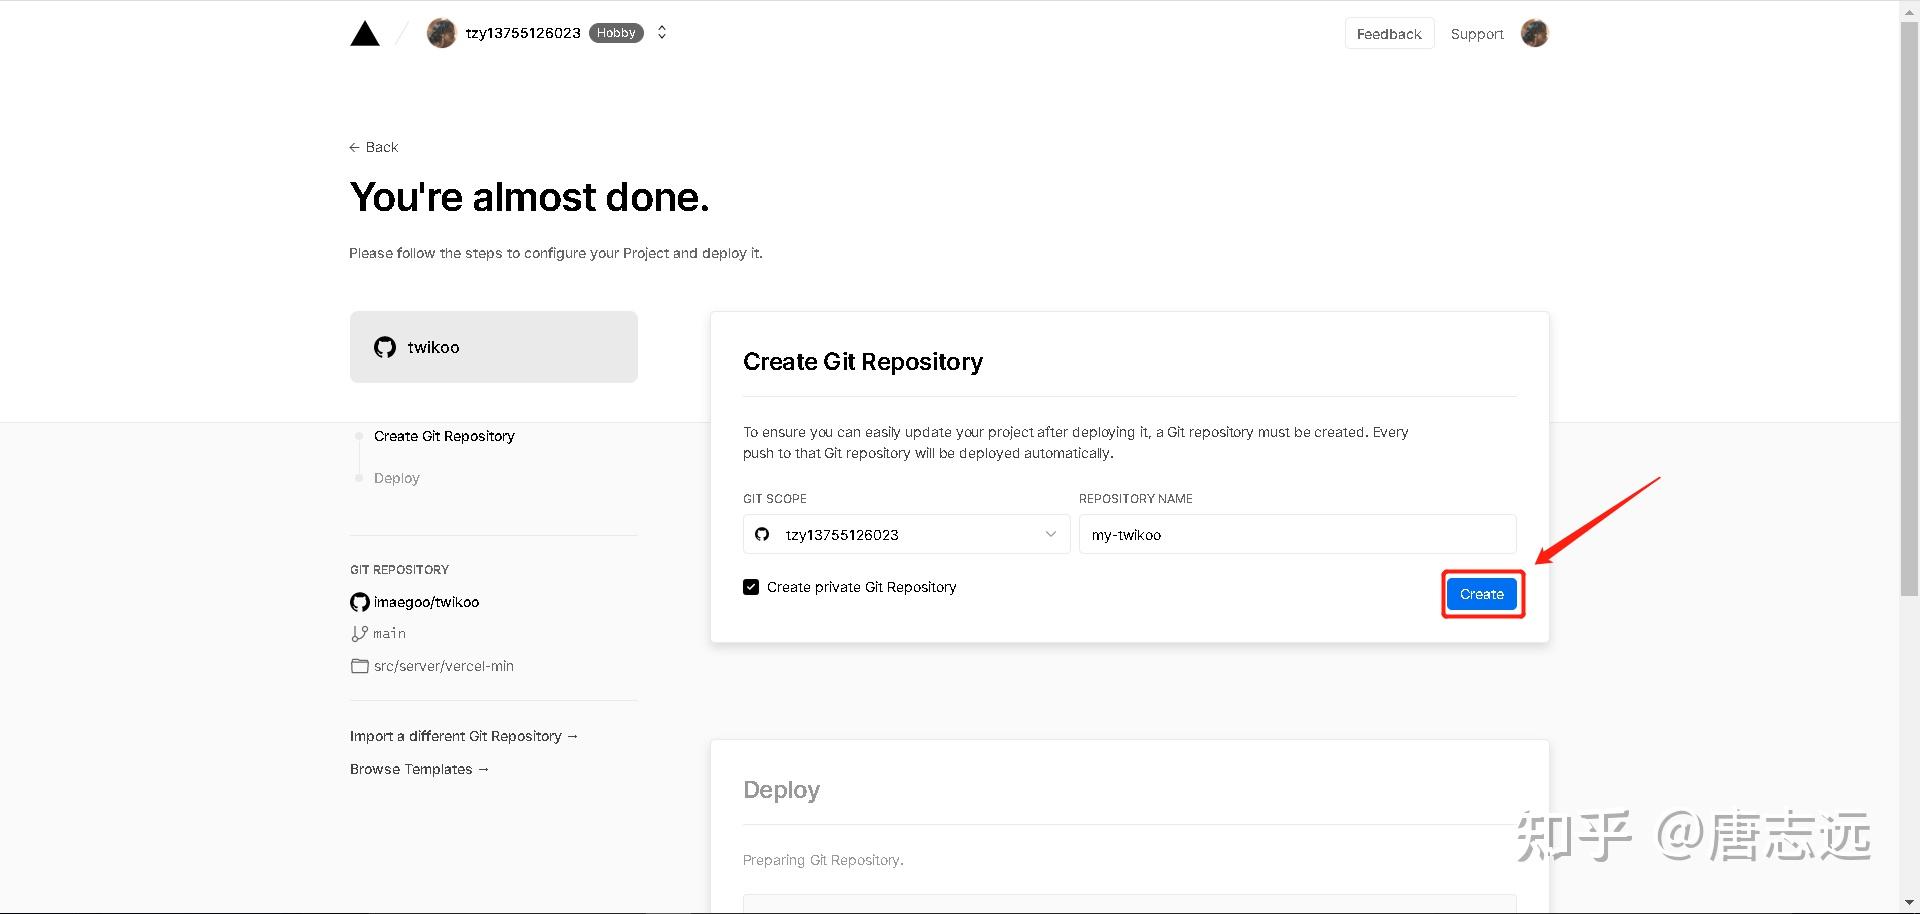
Task: Select the Deploy step in sidebar
Action: click(x=397, y=478)
